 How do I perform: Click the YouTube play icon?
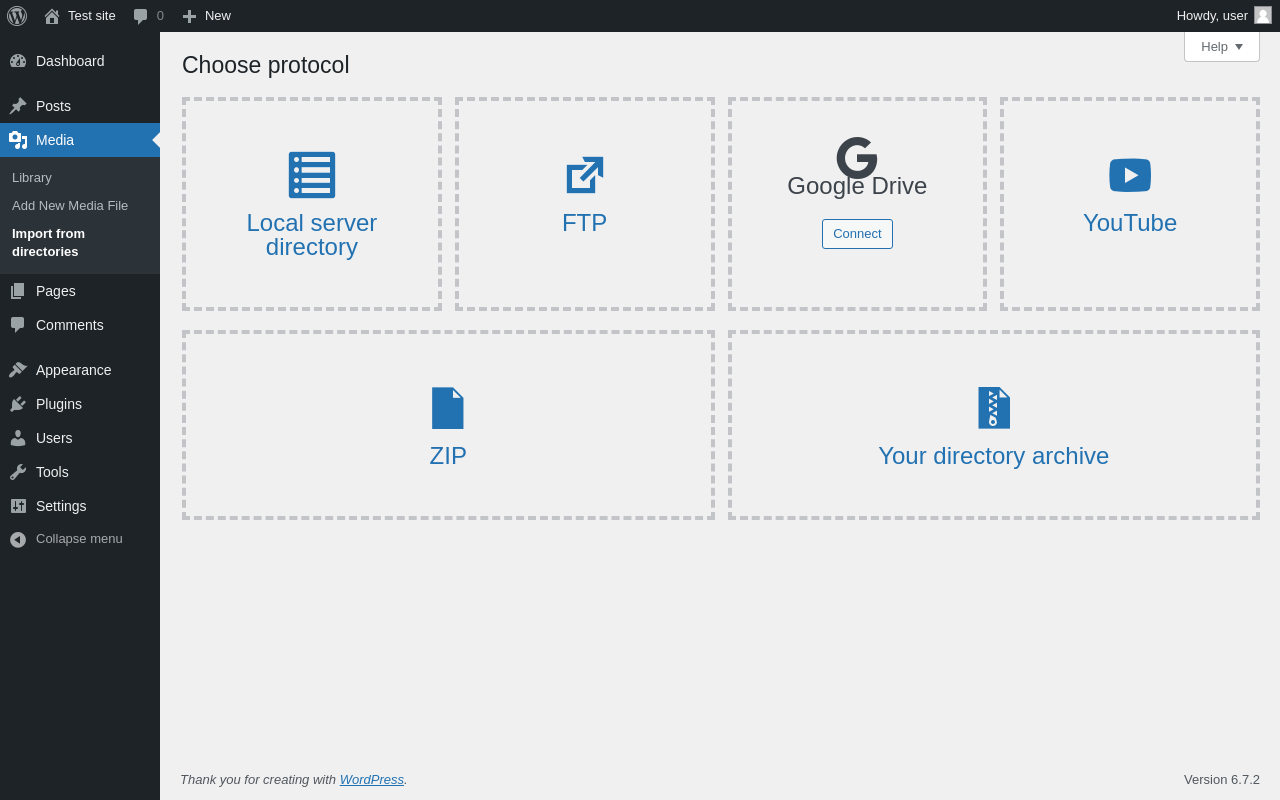click(x=1130, y=175)
